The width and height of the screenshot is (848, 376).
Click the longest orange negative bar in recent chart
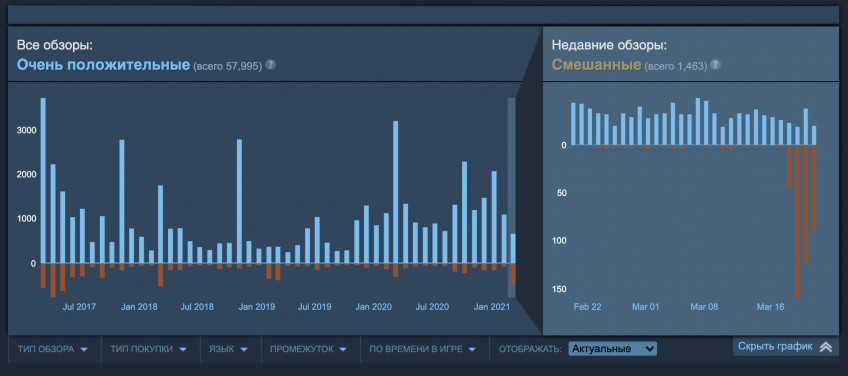click(x=797, y=221)
